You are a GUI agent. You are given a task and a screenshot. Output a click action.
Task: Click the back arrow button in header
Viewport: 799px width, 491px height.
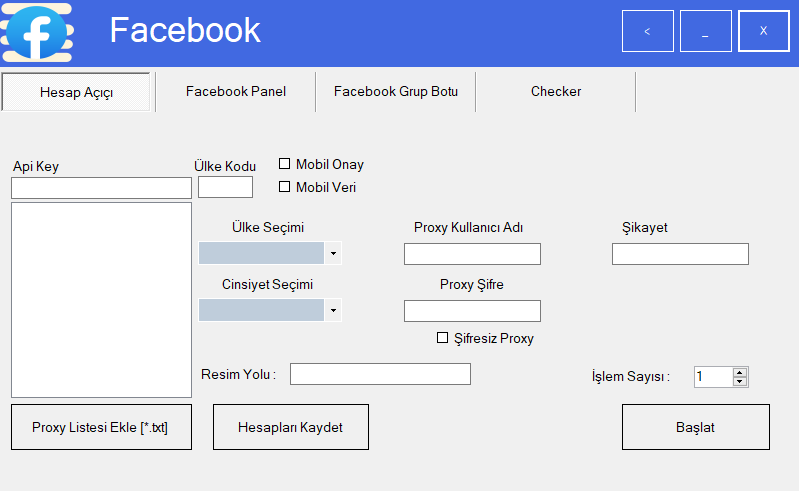(x=648, y=31)
